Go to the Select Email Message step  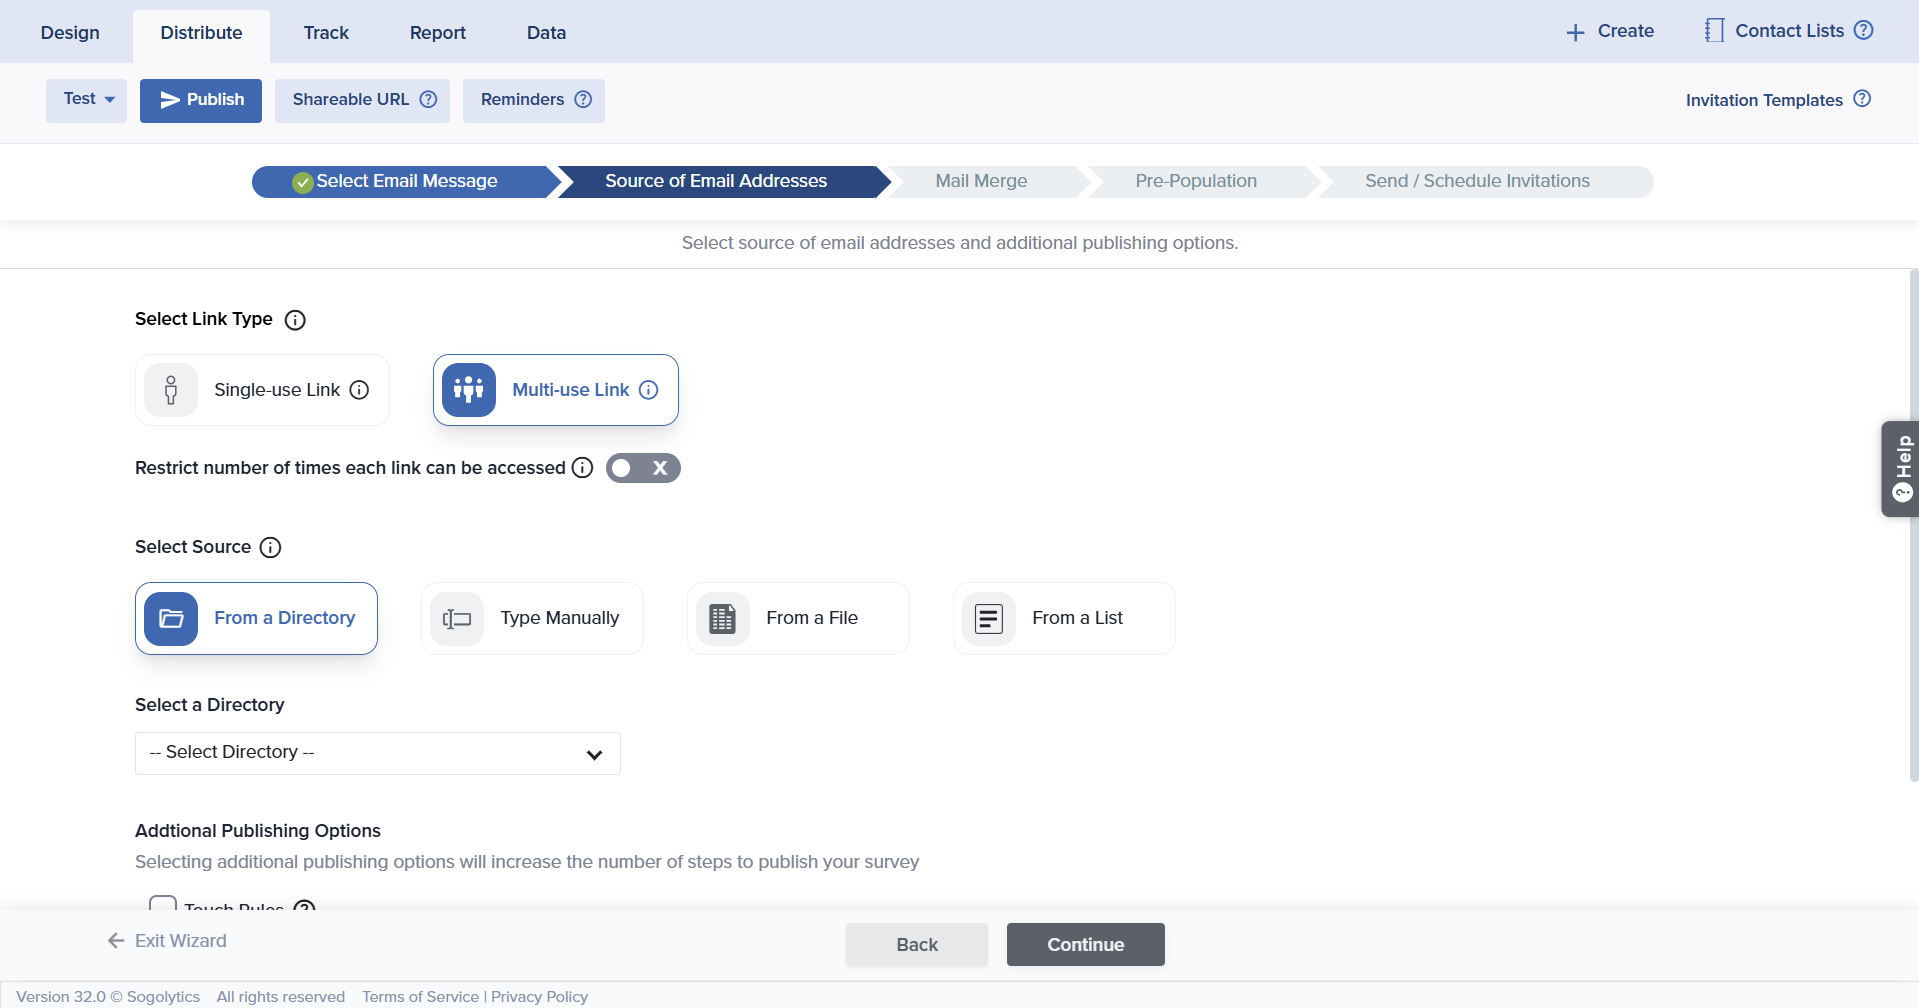[405, 182]
